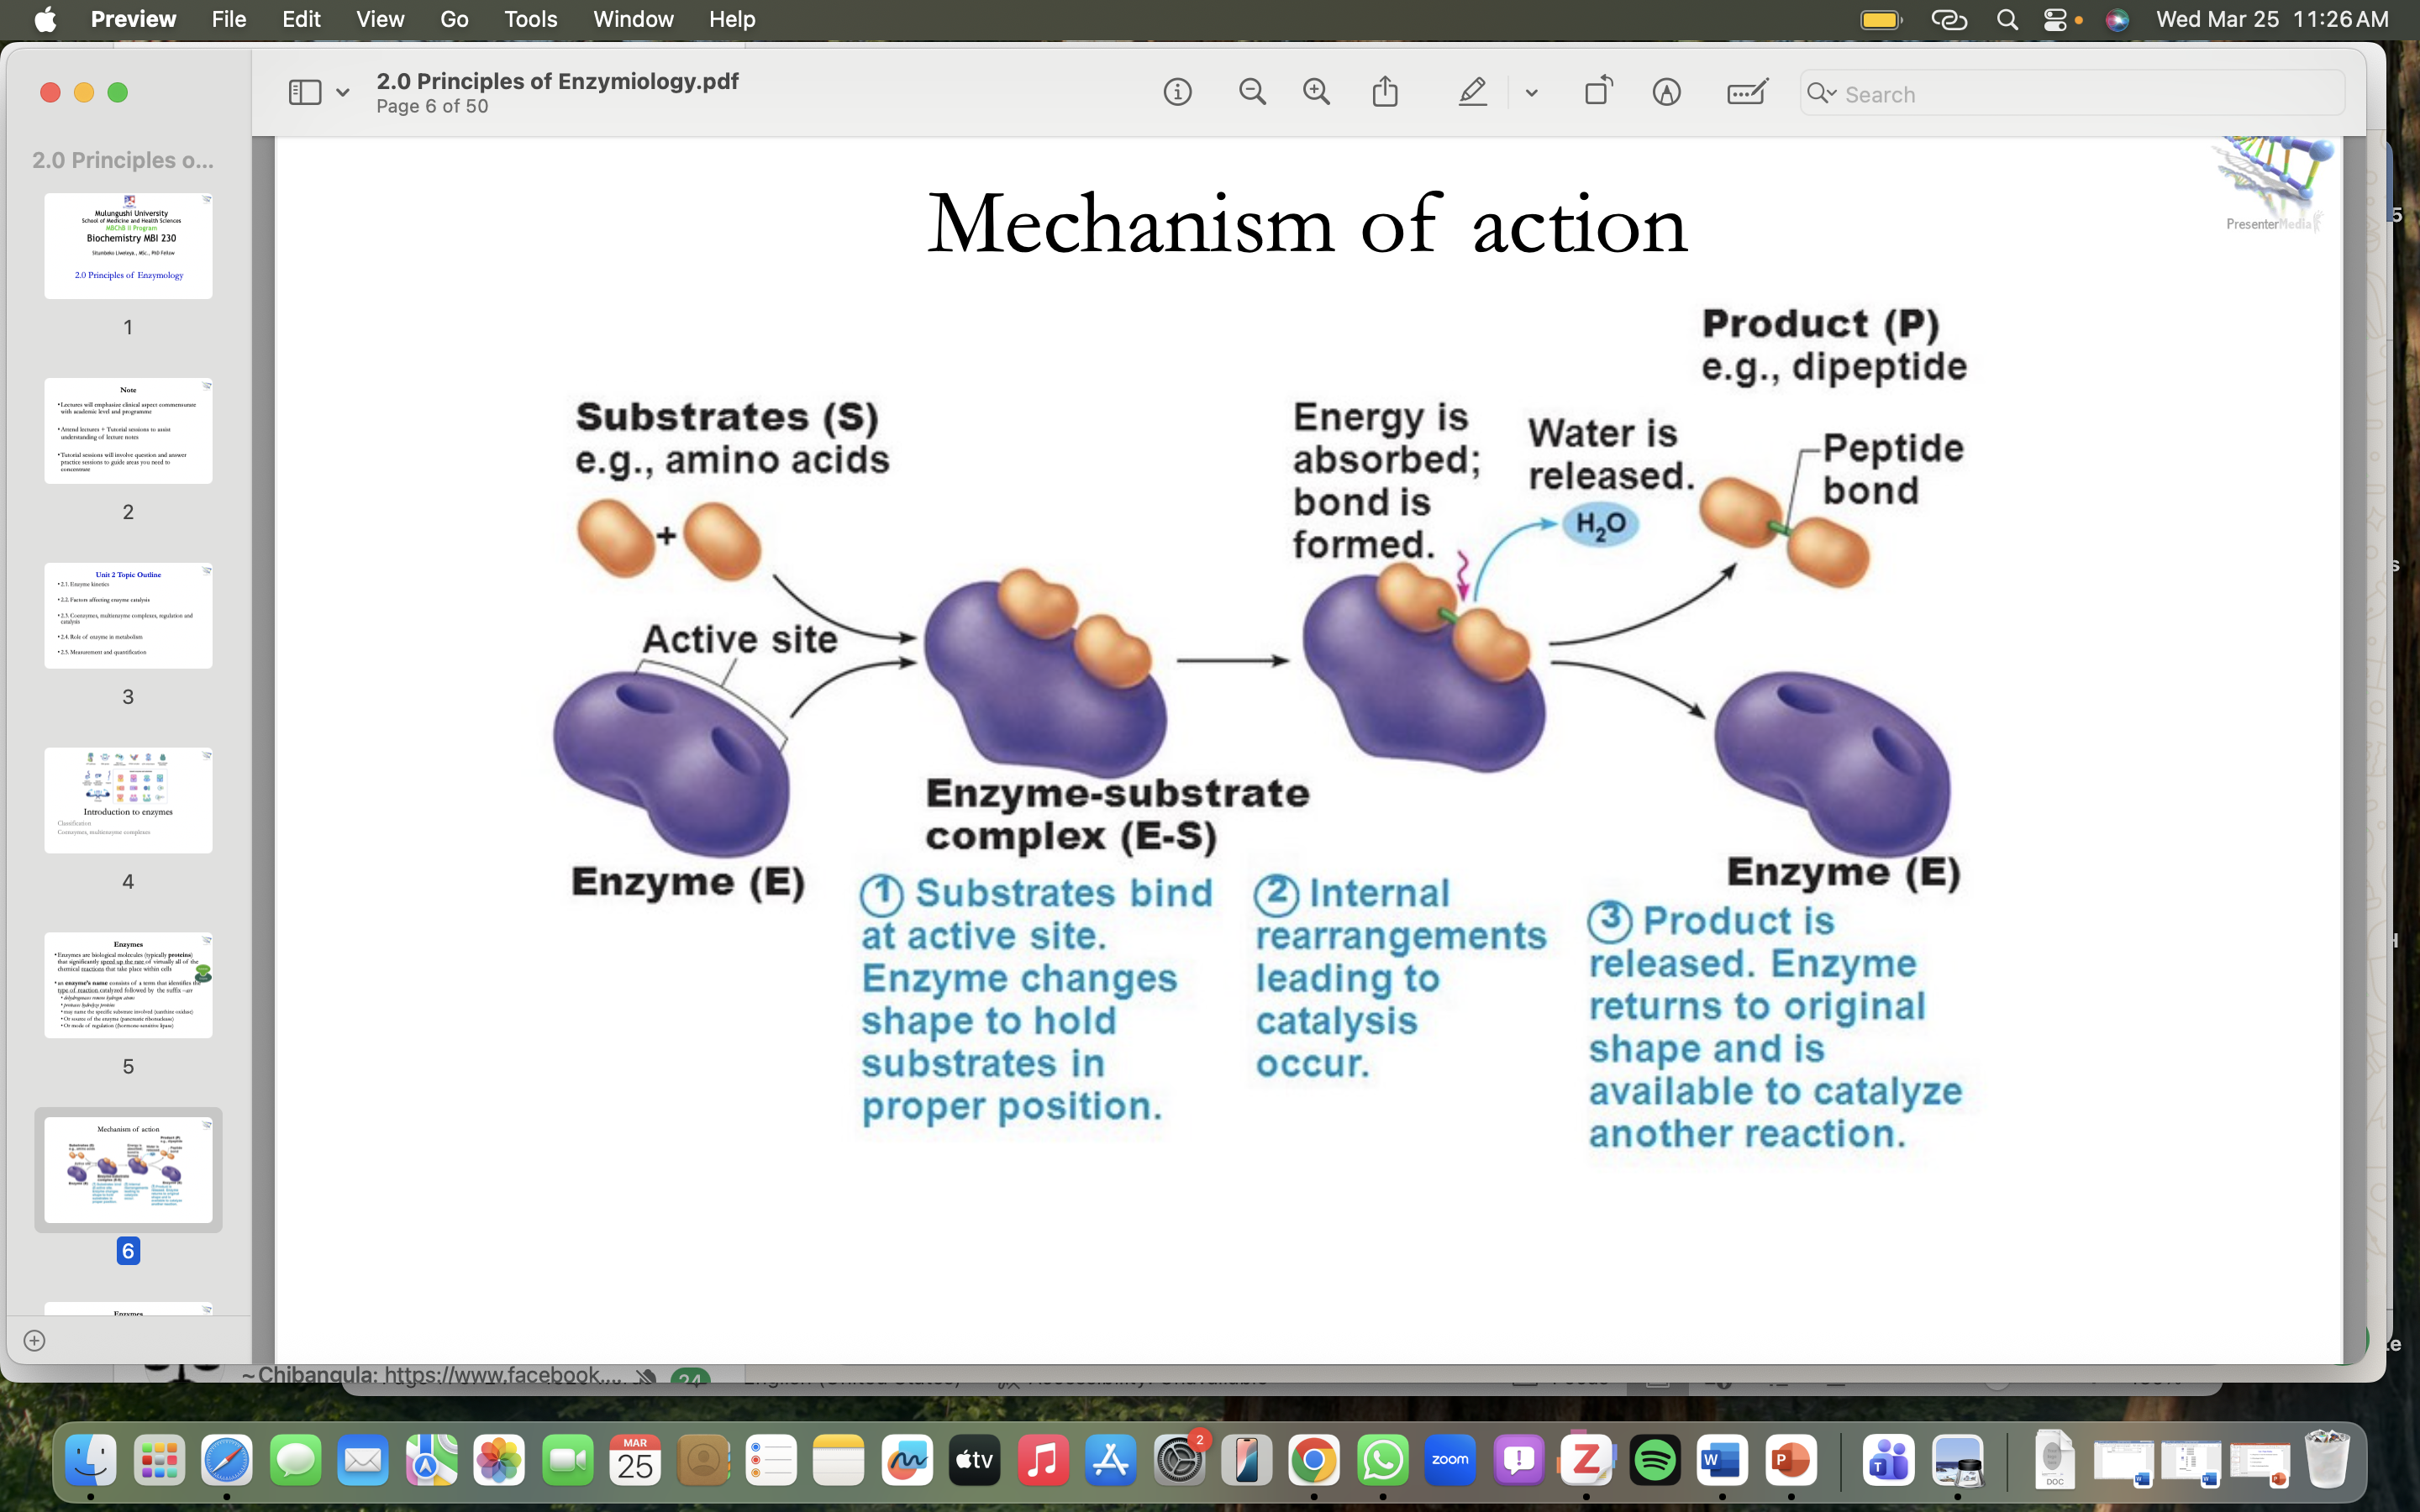Toggle the sidebar view button
This screenshot has height=1512, width=2420.
pyautogui.click(x=305, y=93)
